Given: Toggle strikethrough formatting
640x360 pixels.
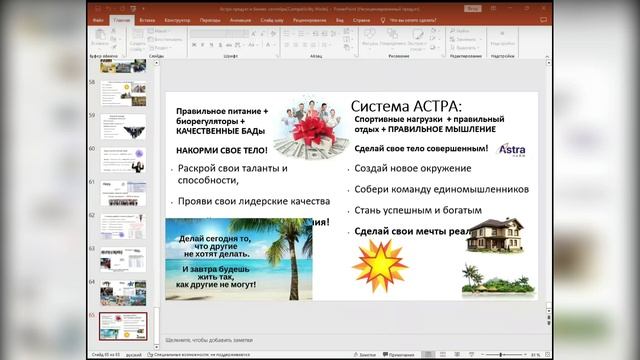Looking at the screenshot, I should [229, 45].
